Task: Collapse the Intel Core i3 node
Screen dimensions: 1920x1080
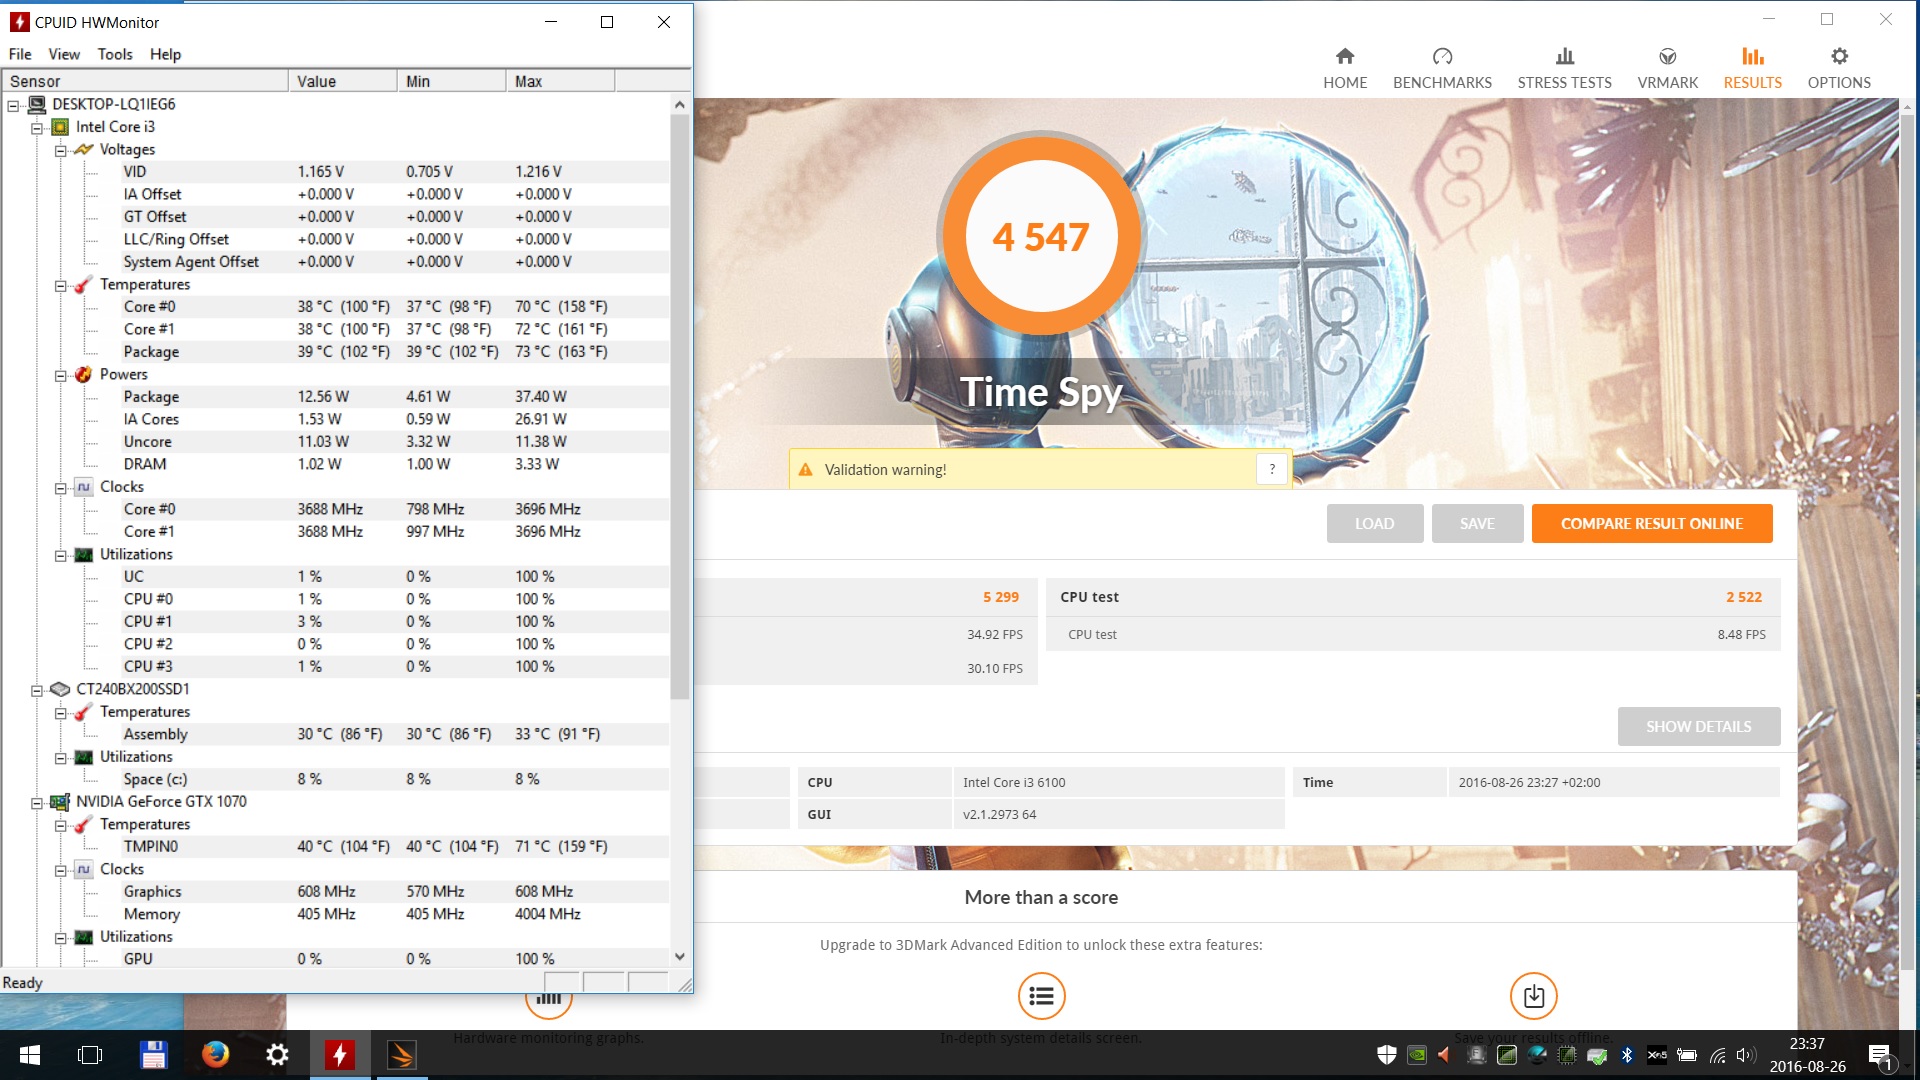Action: (x=37, y=128)
